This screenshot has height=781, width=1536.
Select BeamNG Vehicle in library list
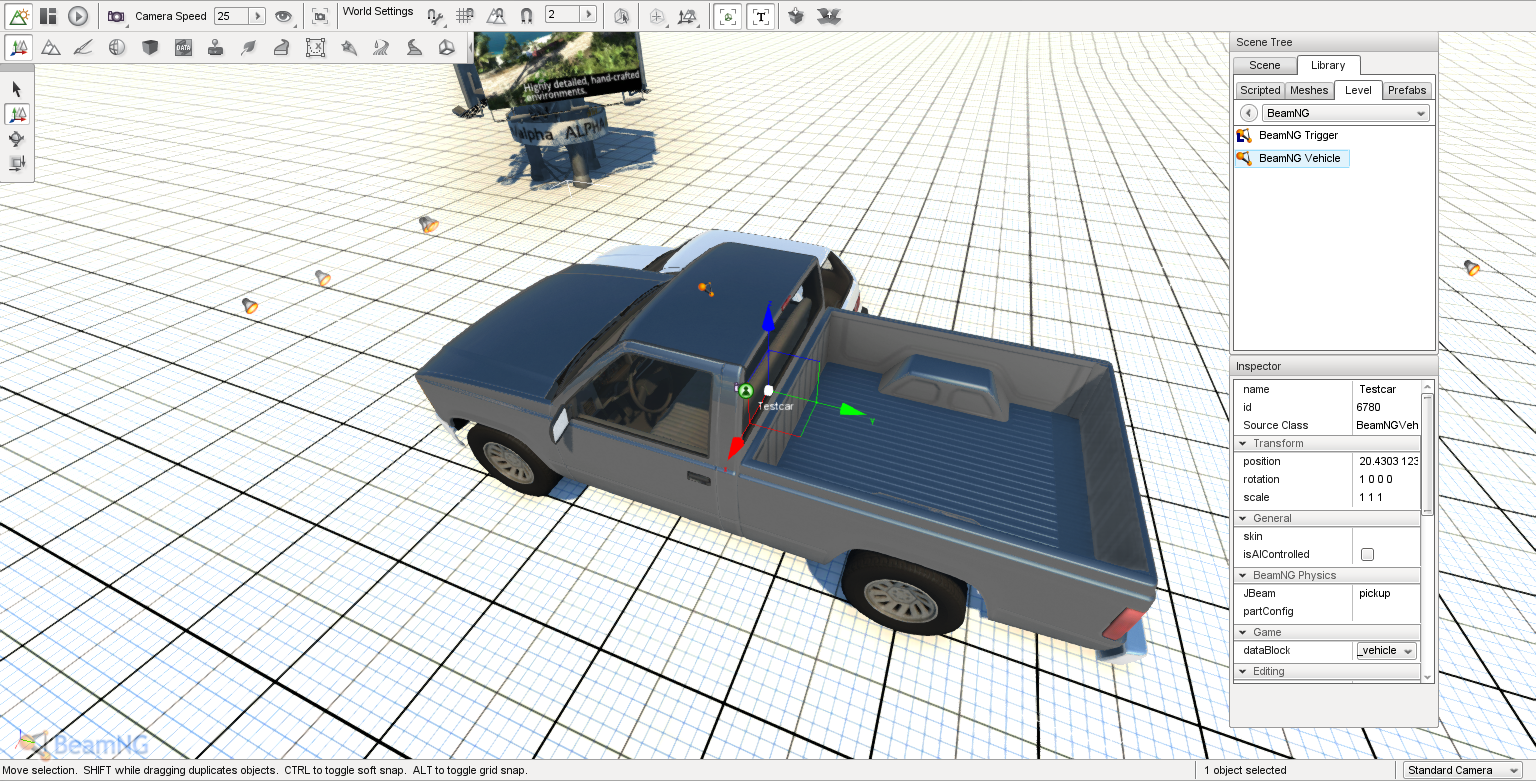[x=1292, y=158]
